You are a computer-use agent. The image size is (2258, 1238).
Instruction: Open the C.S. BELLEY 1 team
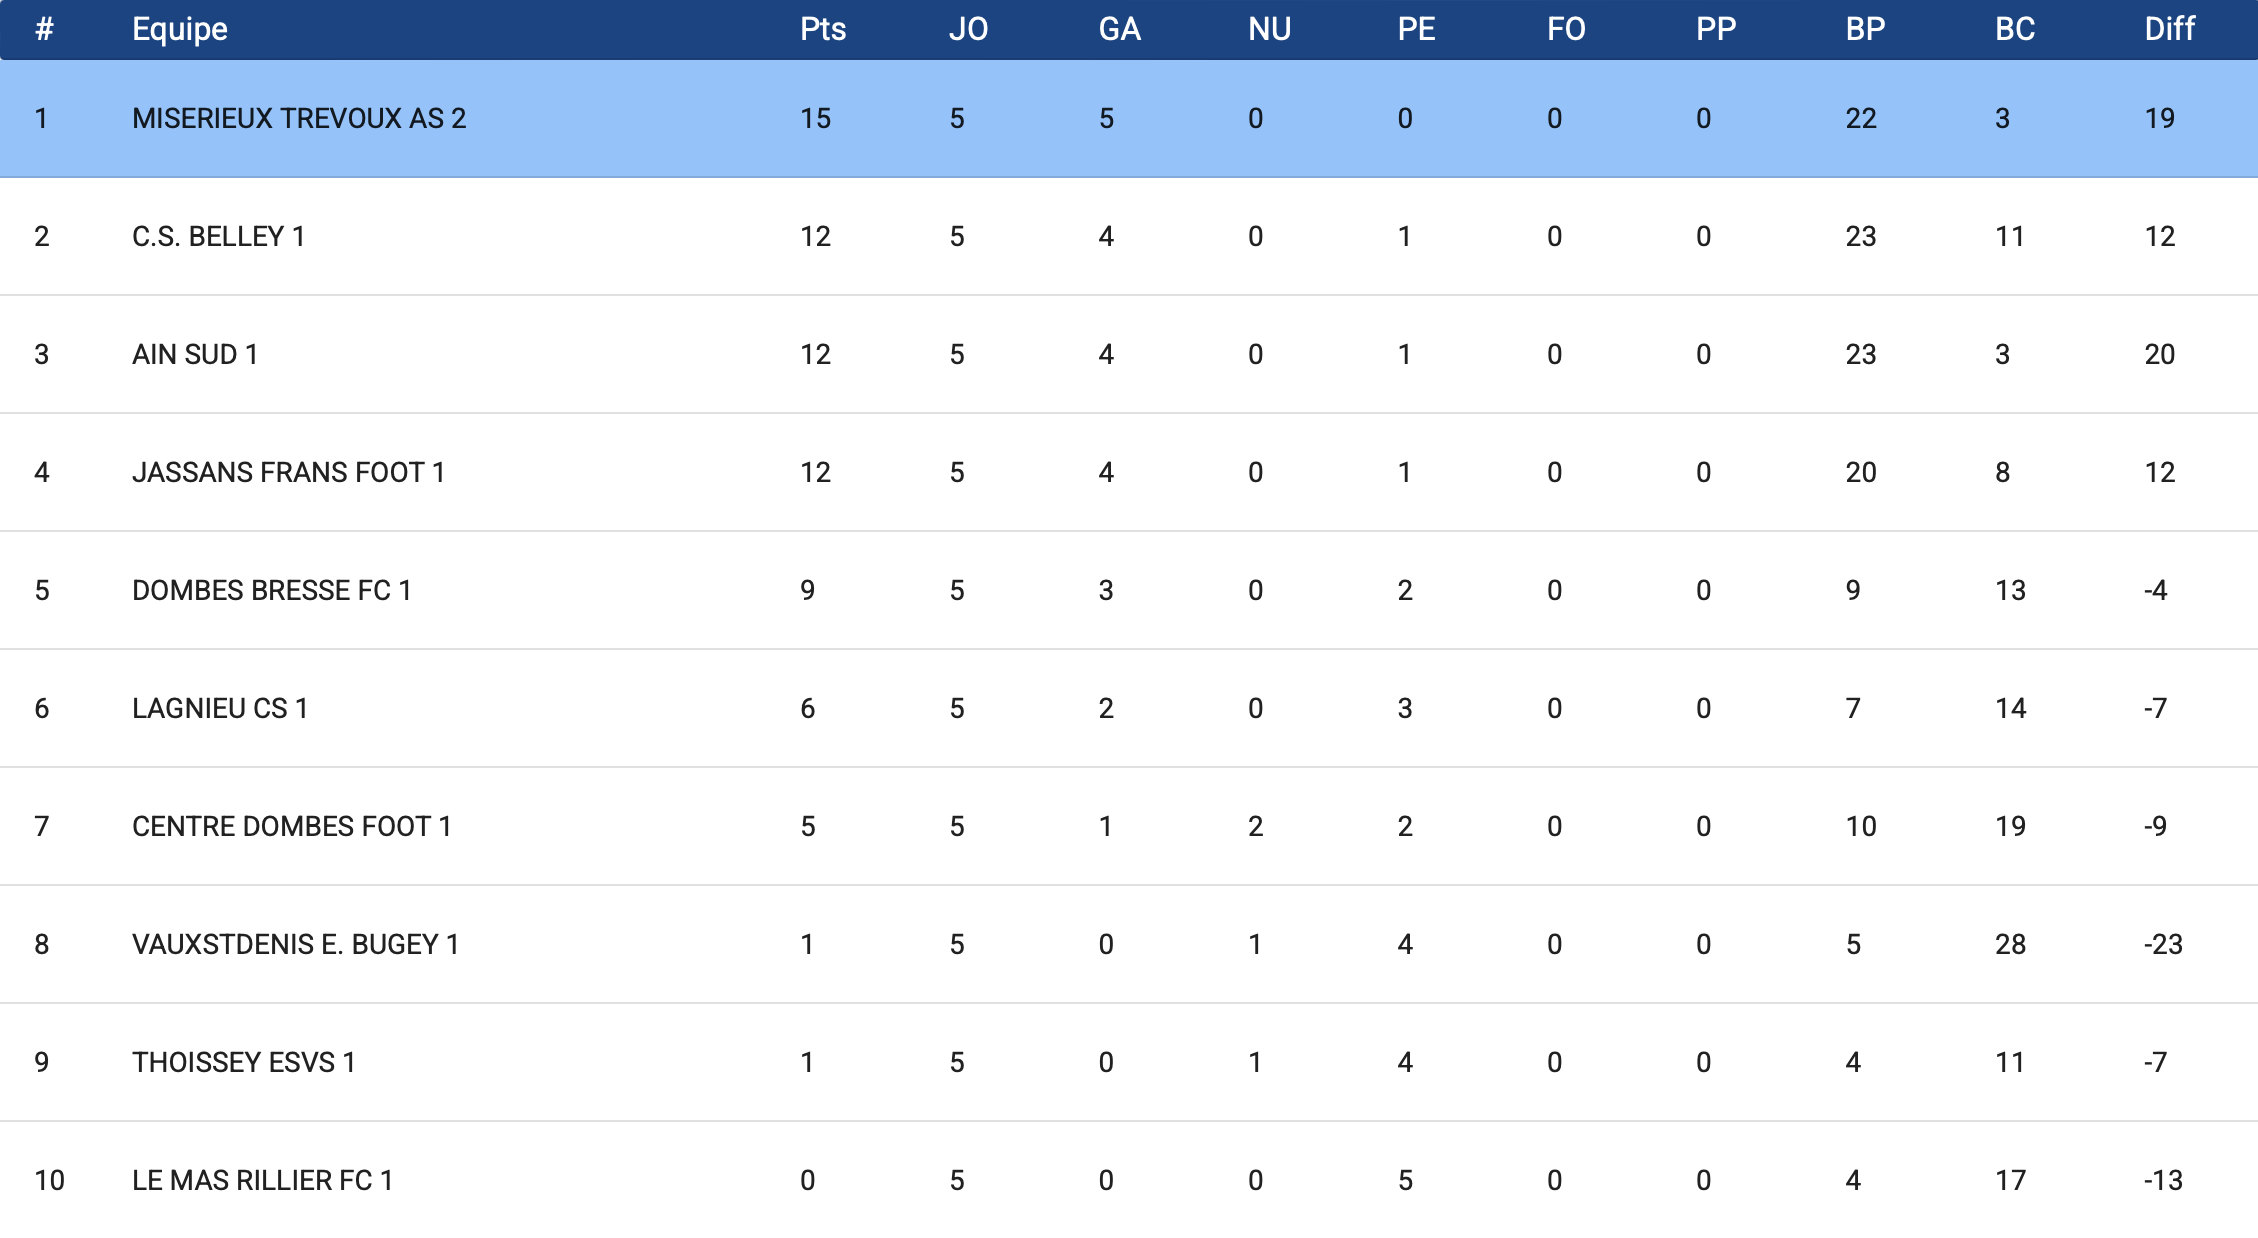coord(218,236)
